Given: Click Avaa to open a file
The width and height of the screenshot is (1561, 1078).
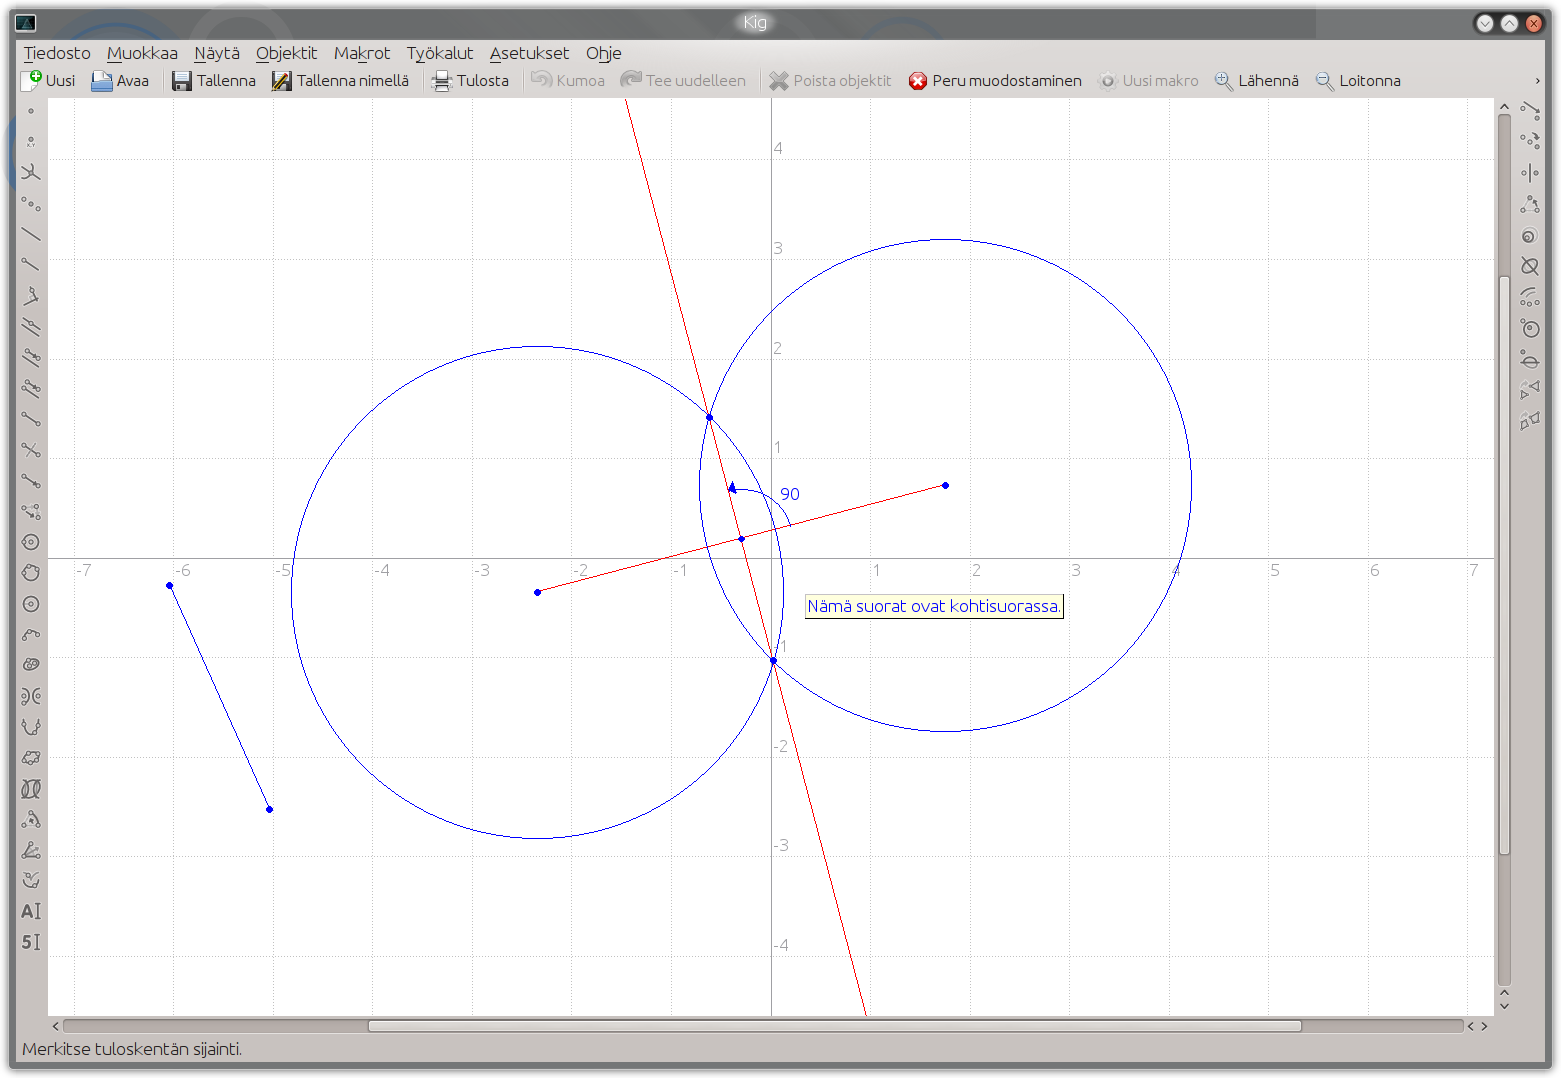Looking at the screenshot, I should (120, 81).
